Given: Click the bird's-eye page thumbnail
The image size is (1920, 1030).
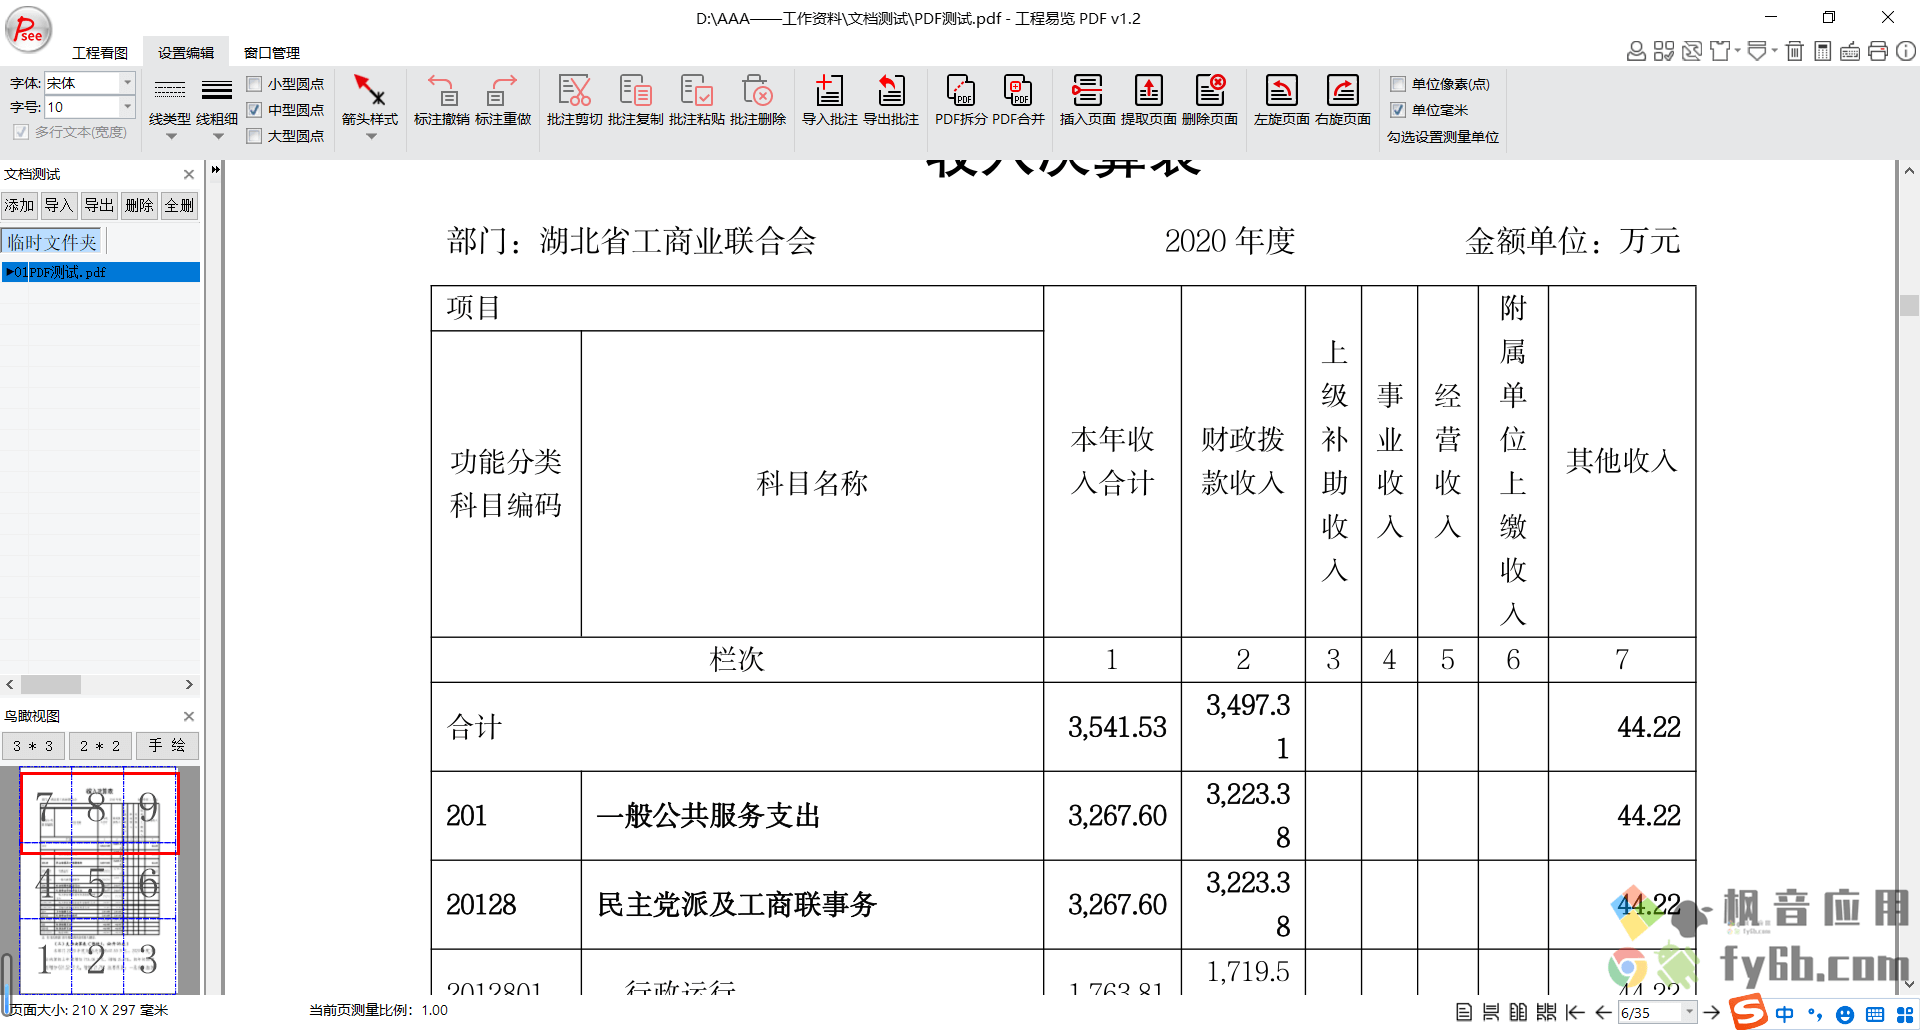Looking at the screenshot, I should [x=98, y=880].
